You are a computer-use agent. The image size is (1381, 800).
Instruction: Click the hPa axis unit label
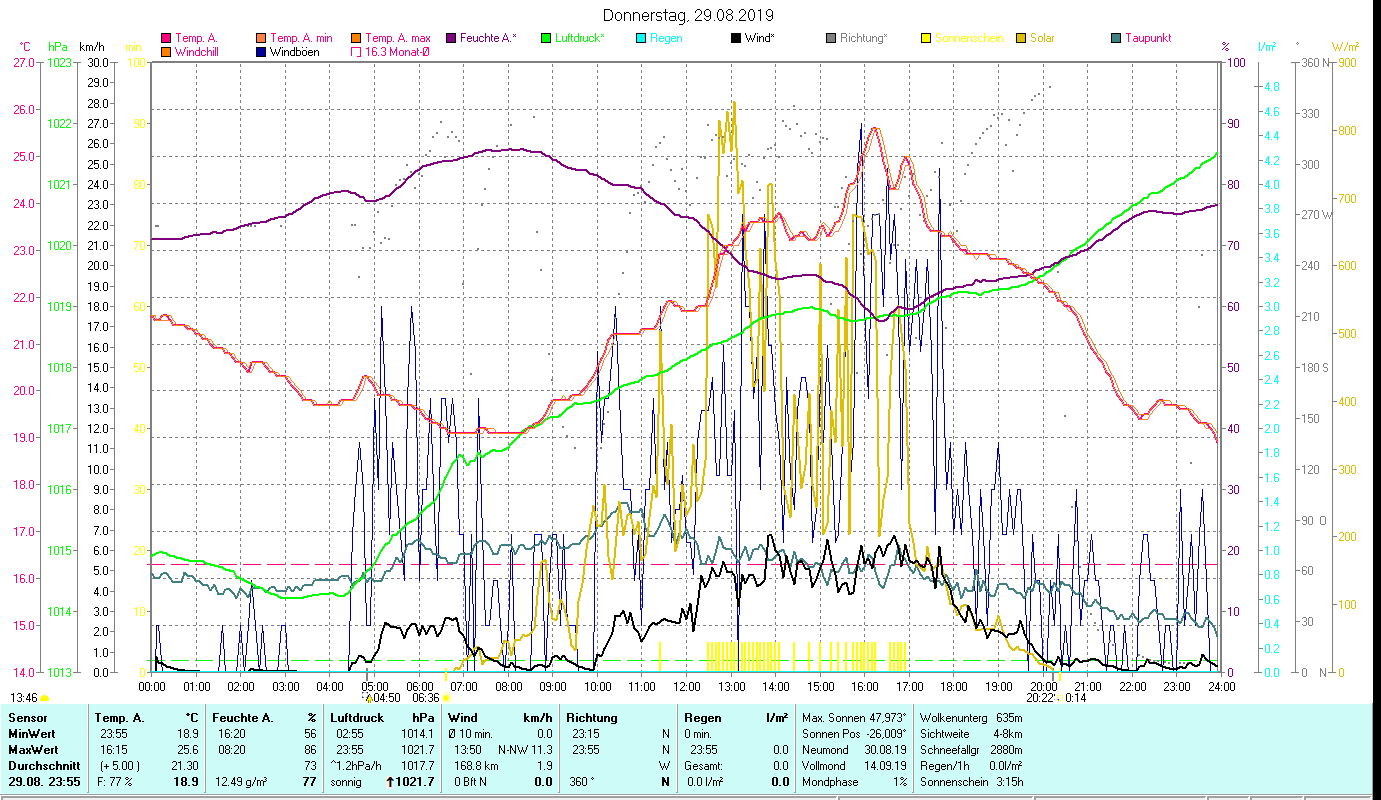pyautogui.click(x=58, y=47)
